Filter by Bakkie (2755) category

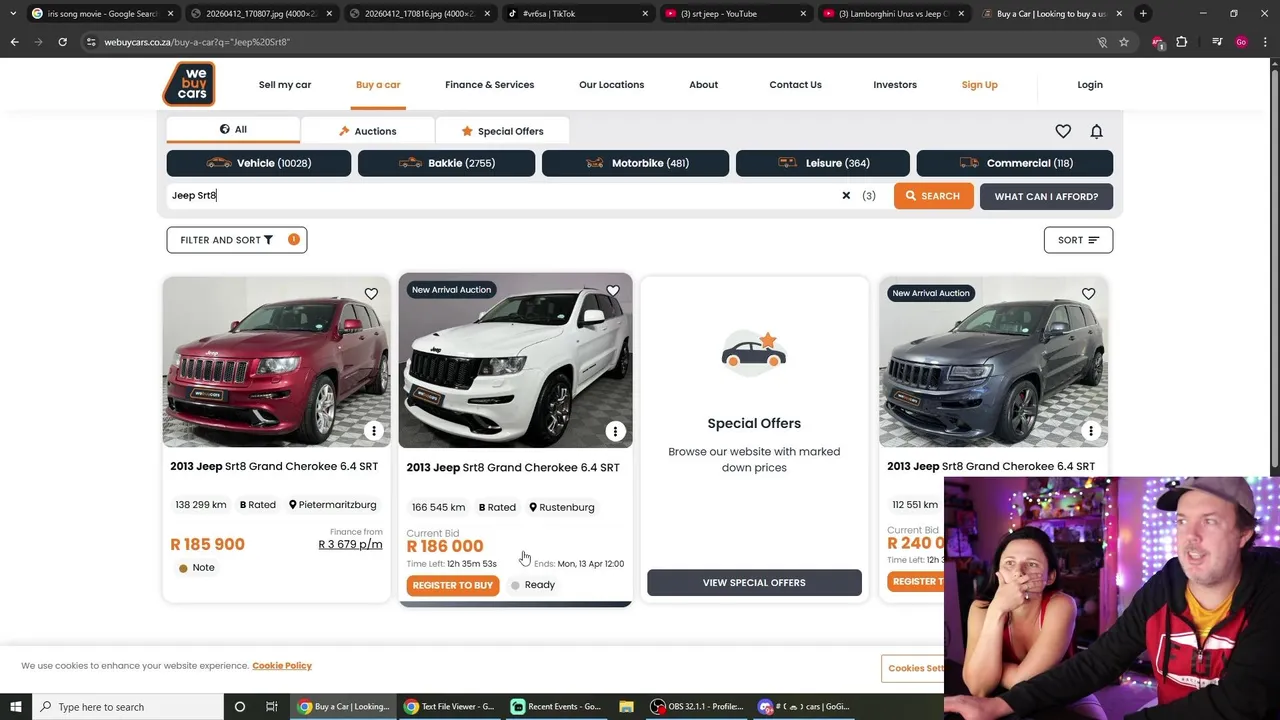coord(446,163)
